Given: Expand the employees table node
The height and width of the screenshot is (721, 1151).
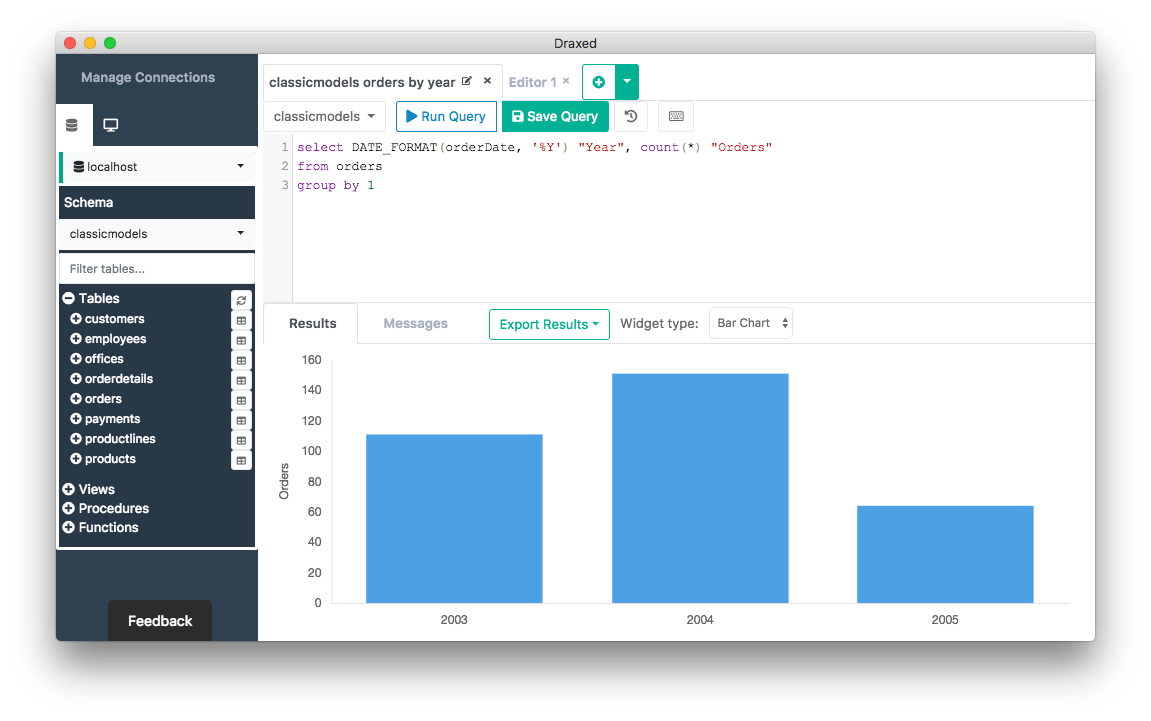Looking at the screenshot, I should (76, 338).
